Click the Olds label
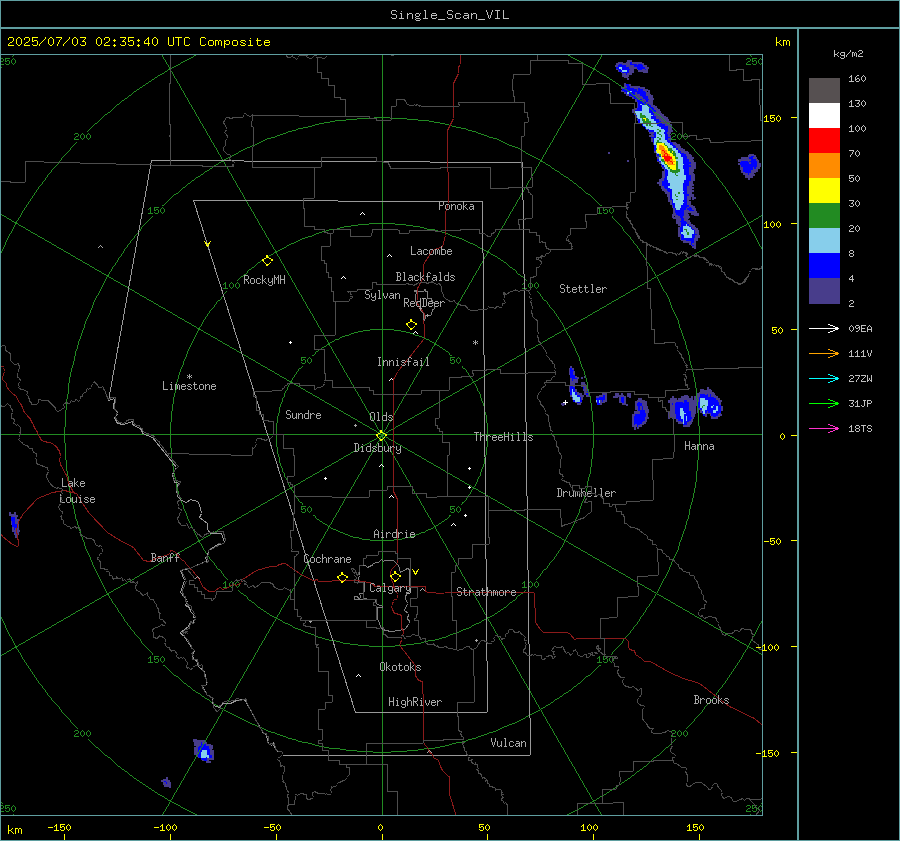The width and height of the screenshot is (900, 841). [x=381, y=417]
